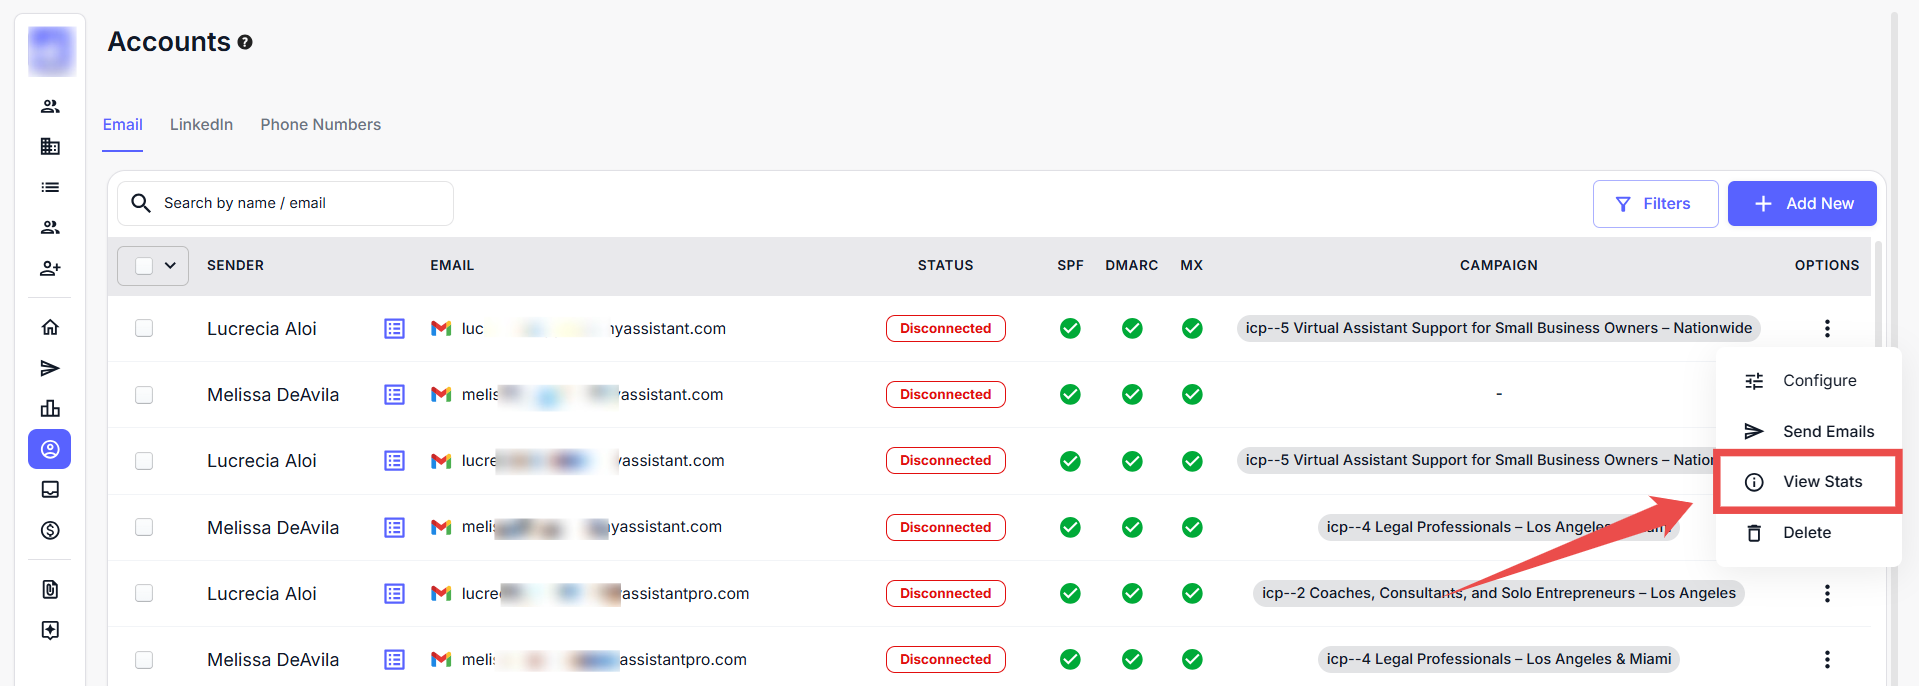The image size is (1919, 686).
Task: Select the first Melissa DeAvila row checkbox
Action: pos(144,394)
